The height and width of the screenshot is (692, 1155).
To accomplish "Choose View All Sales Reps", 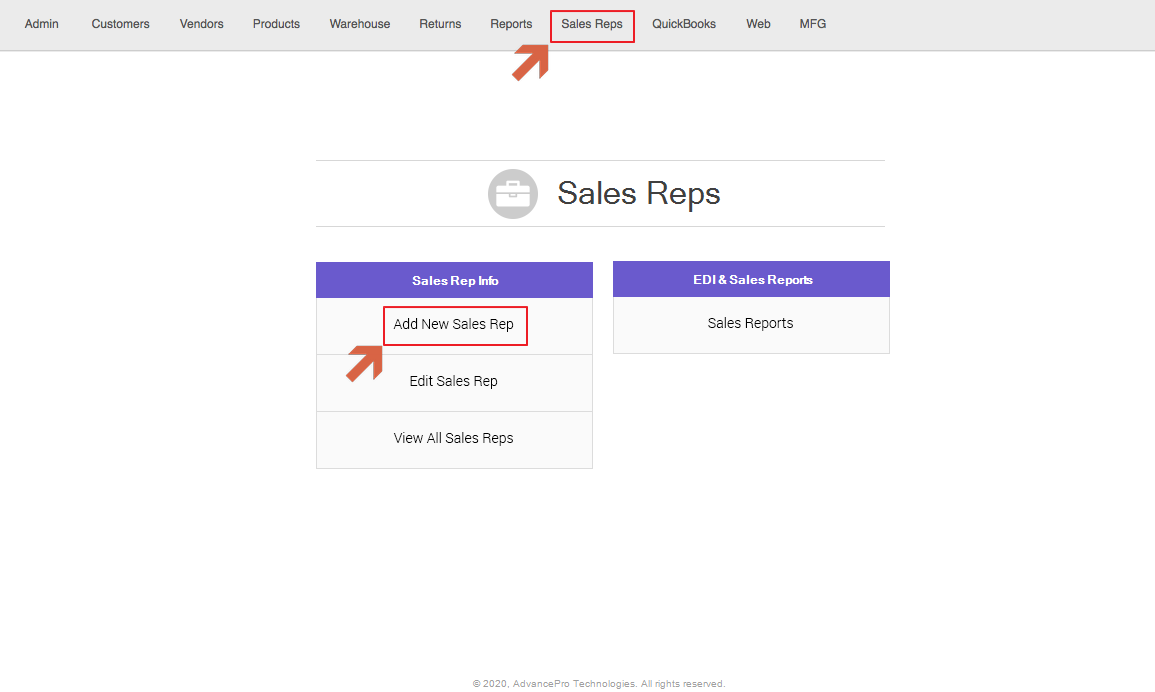I will pos(454,438).
